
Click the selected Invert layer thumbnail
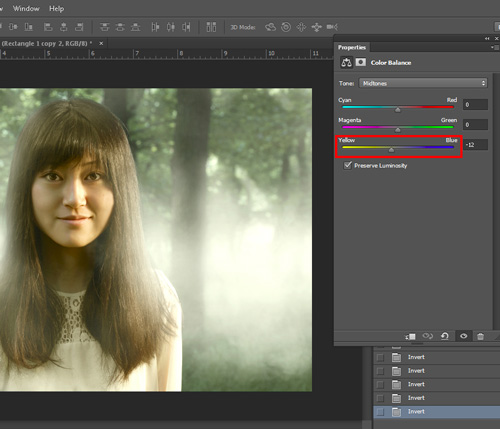396,412
